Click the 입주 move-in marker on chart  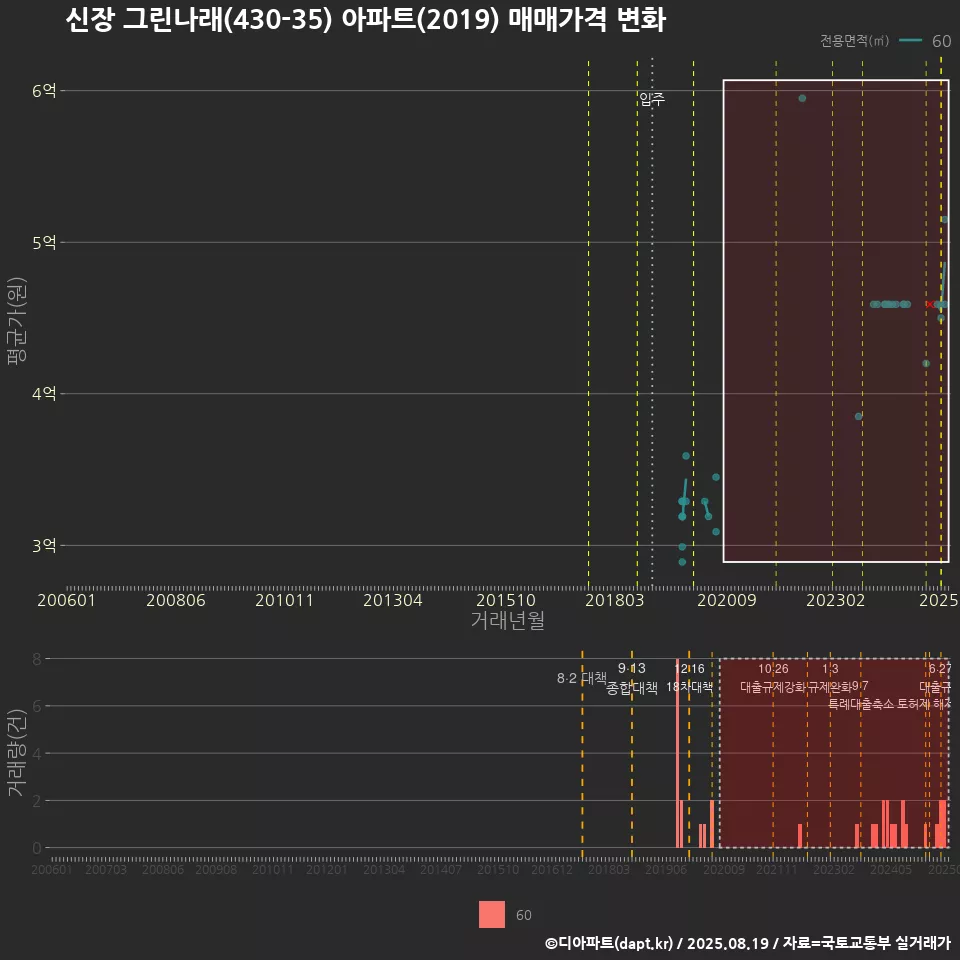(650, 100)
